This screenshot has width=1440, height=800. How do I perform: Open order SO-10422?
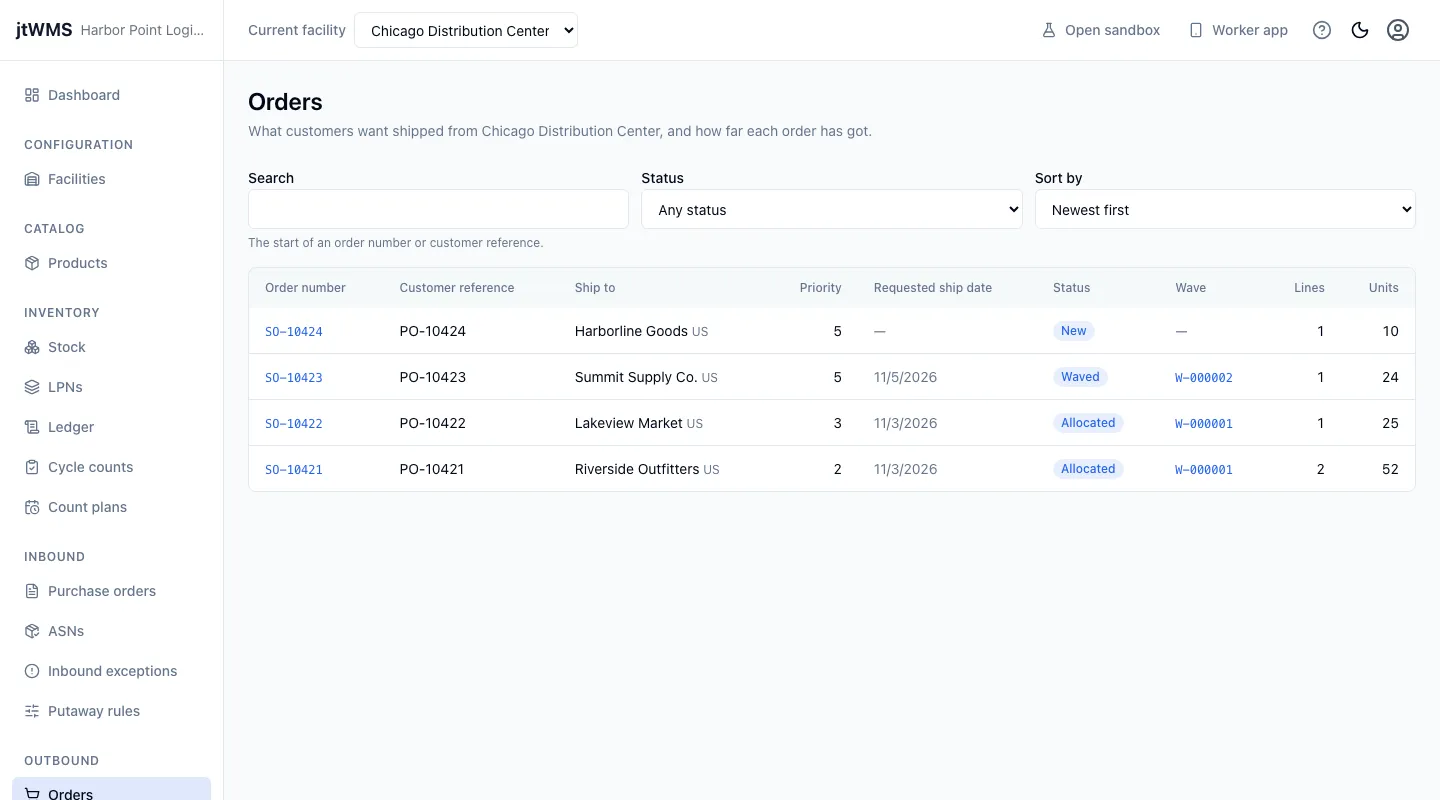[294, 424]
